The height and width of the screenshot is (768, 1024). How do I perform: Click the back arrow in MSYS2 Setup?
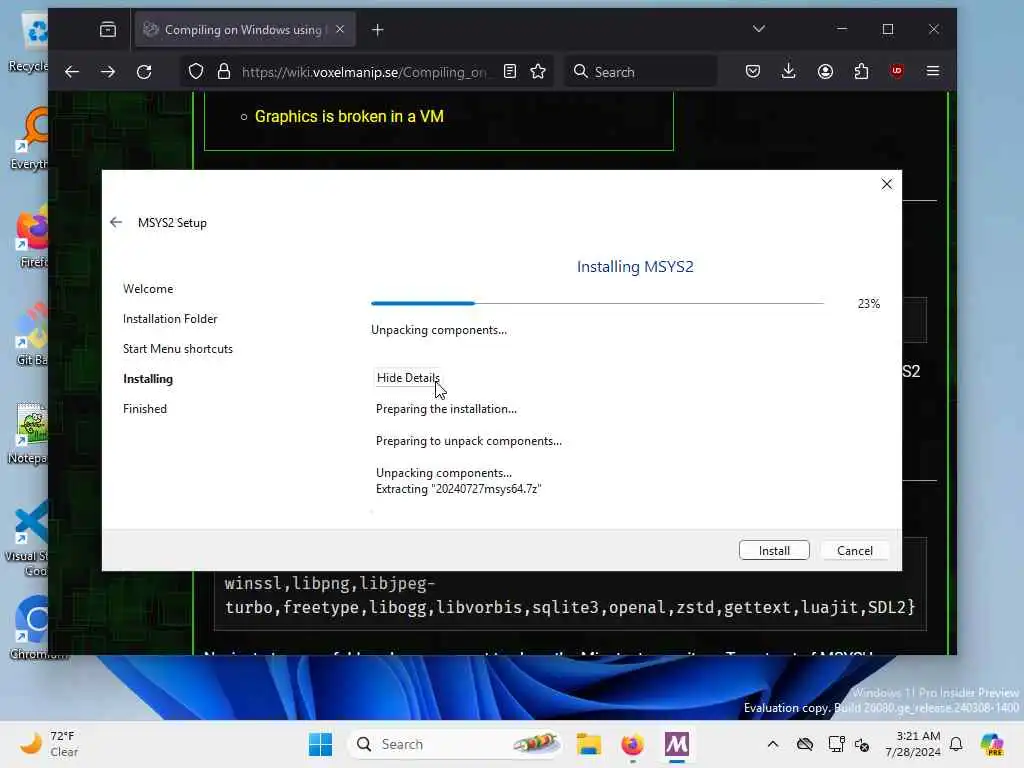click(116, 223)
